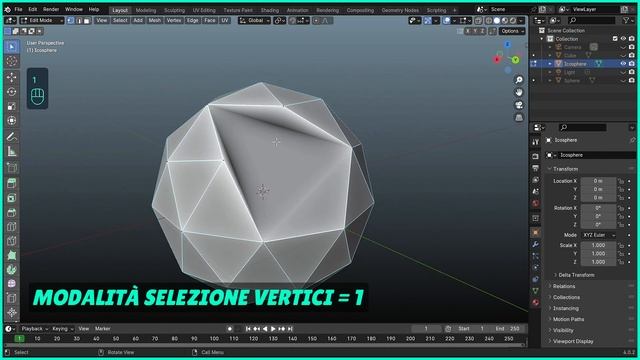Toggle proportional editing in header
The width and height of the screenshot is (640, 360).
[316, 20]
